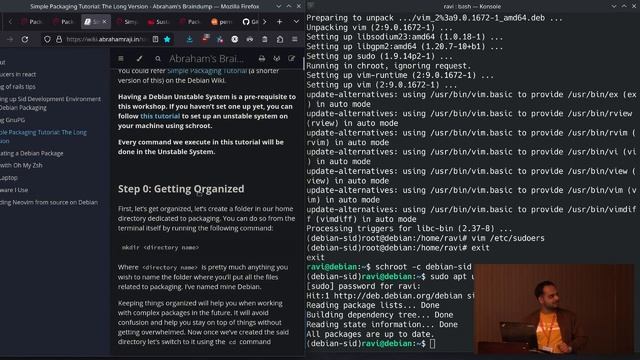Toggle the mdBook sidebar hamburger icon
Viewport: 640px width, 360px height.
coord(121,59)
